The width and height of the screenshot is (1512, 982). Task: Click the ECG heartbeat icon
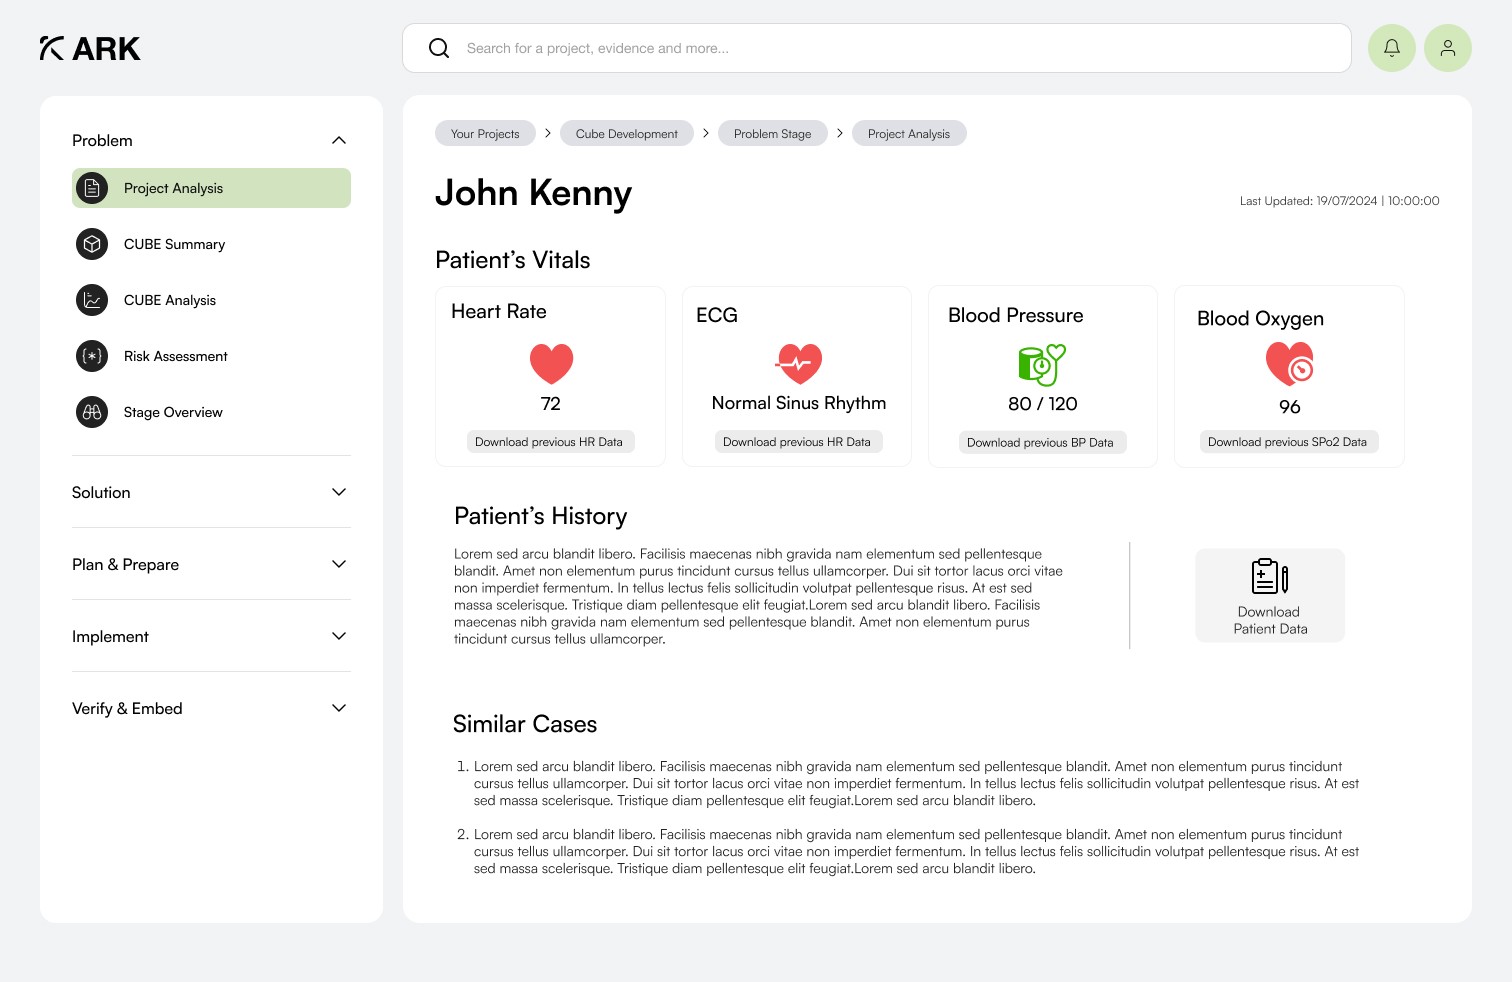tap(798, 363)
